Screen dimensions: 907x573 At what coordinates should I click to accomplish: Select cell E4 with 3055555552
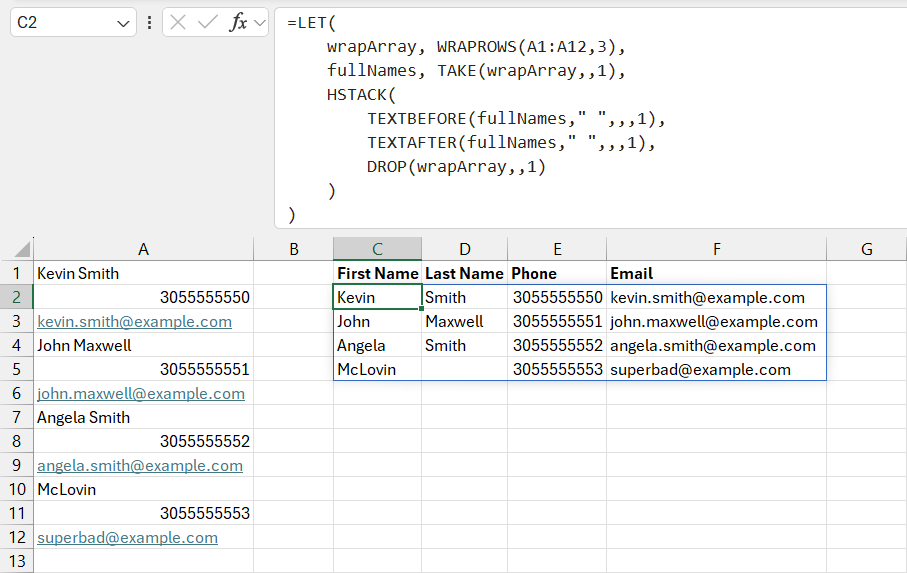(x=557, y=345)
